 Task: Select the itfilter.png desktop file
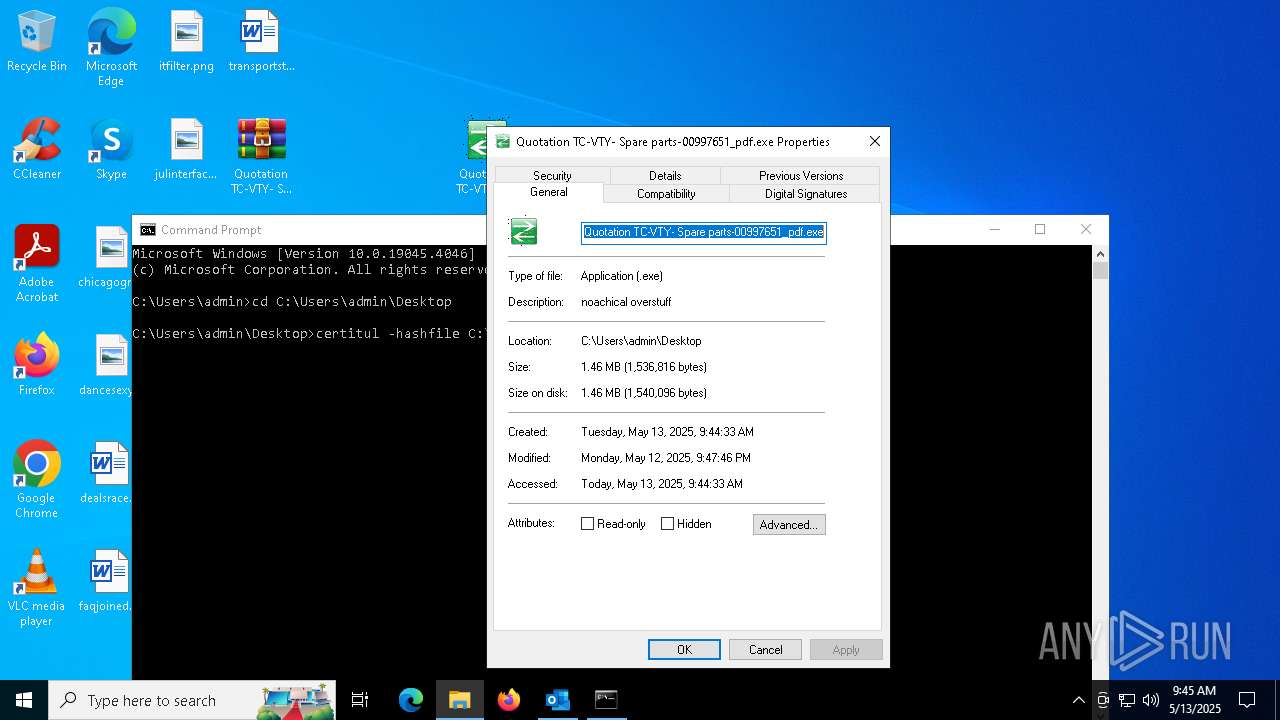click(186, 42)
